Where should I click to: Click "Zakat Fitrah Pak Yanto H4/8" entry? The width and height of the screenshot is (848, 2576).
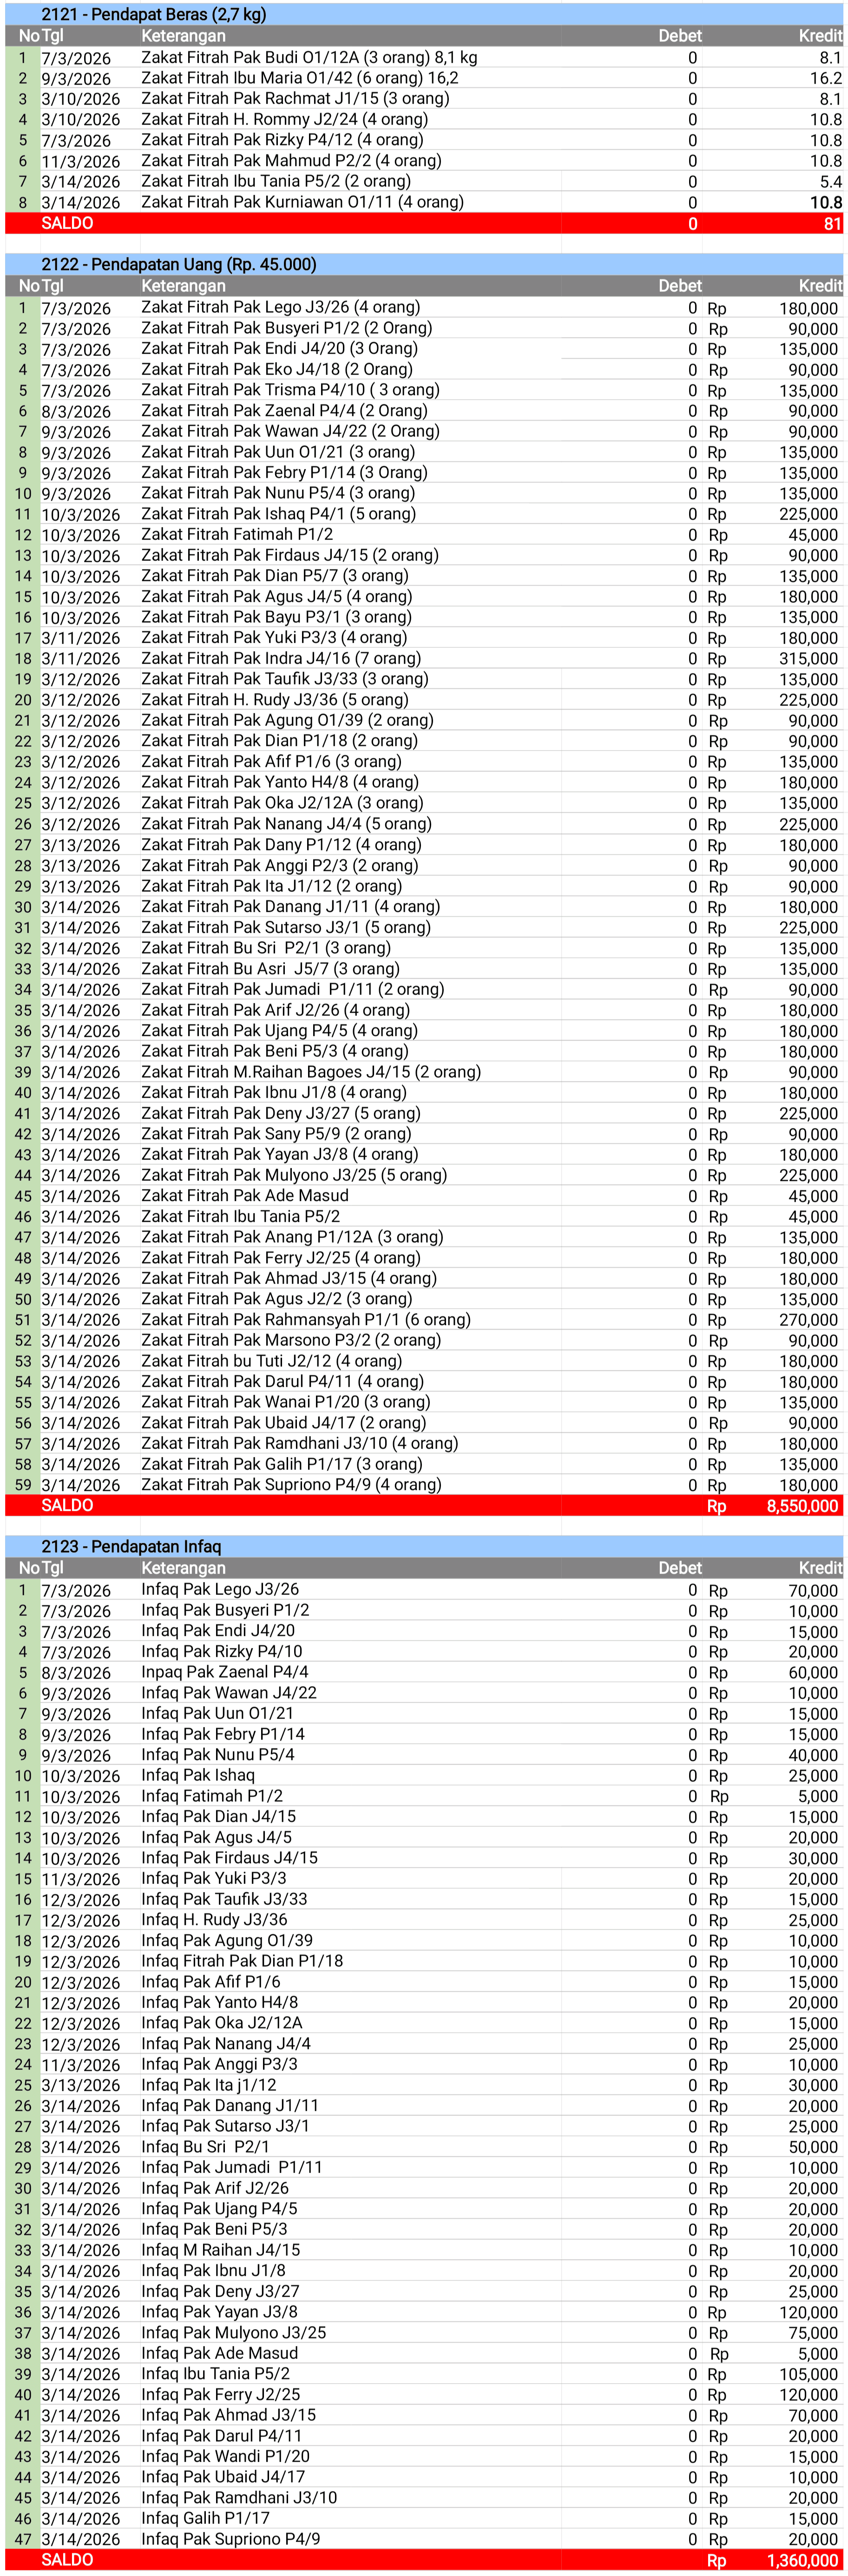click(x=280, y=782)
